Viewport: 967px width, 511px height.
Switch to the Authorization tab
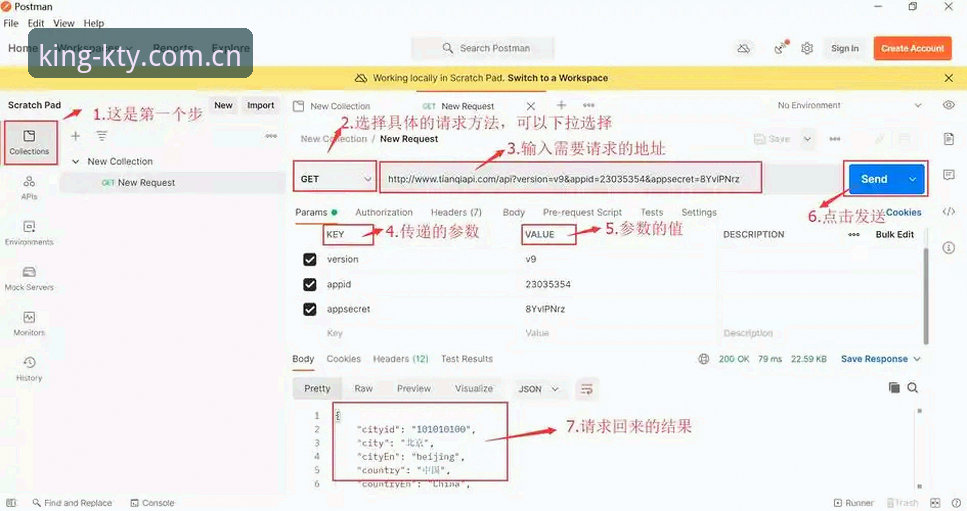coord(384,212)
